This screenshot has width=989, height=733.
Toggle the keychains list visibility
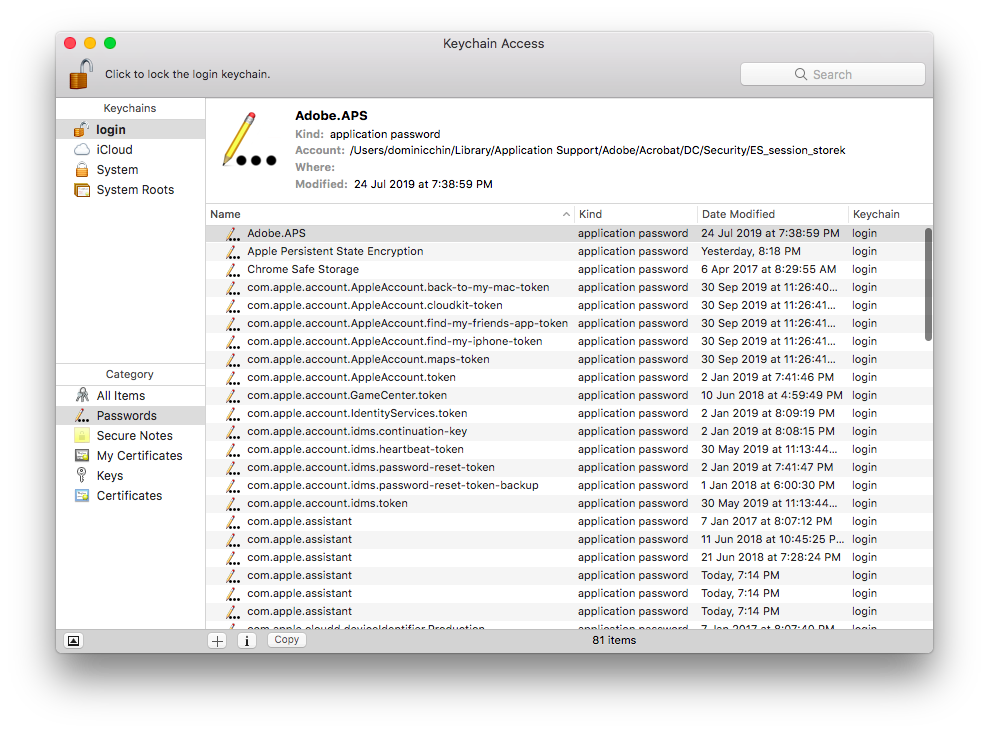click(73, 640)
